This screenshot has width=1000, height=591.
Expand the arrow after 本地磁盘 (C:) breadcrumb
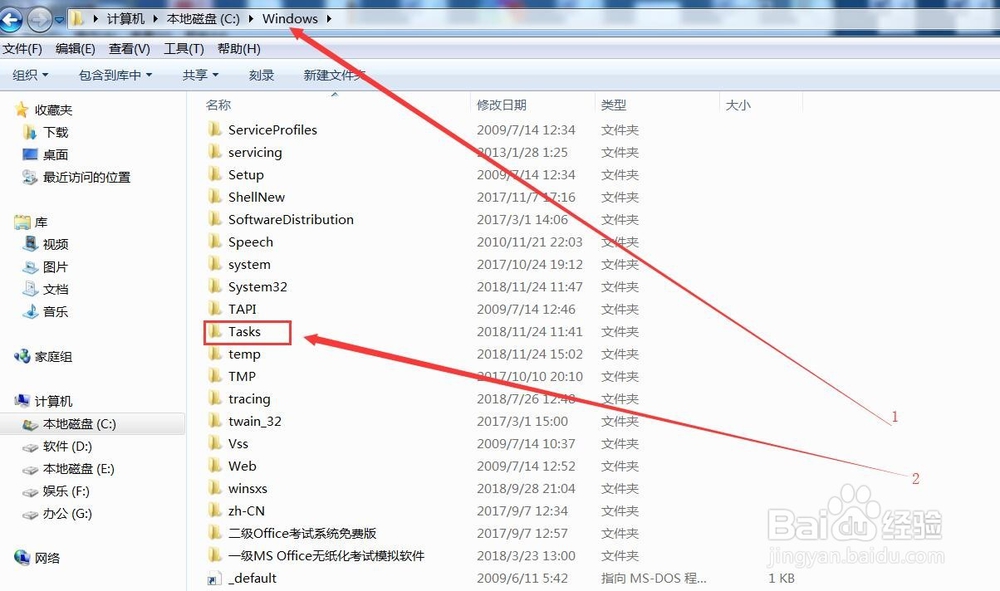click(251, 18)
